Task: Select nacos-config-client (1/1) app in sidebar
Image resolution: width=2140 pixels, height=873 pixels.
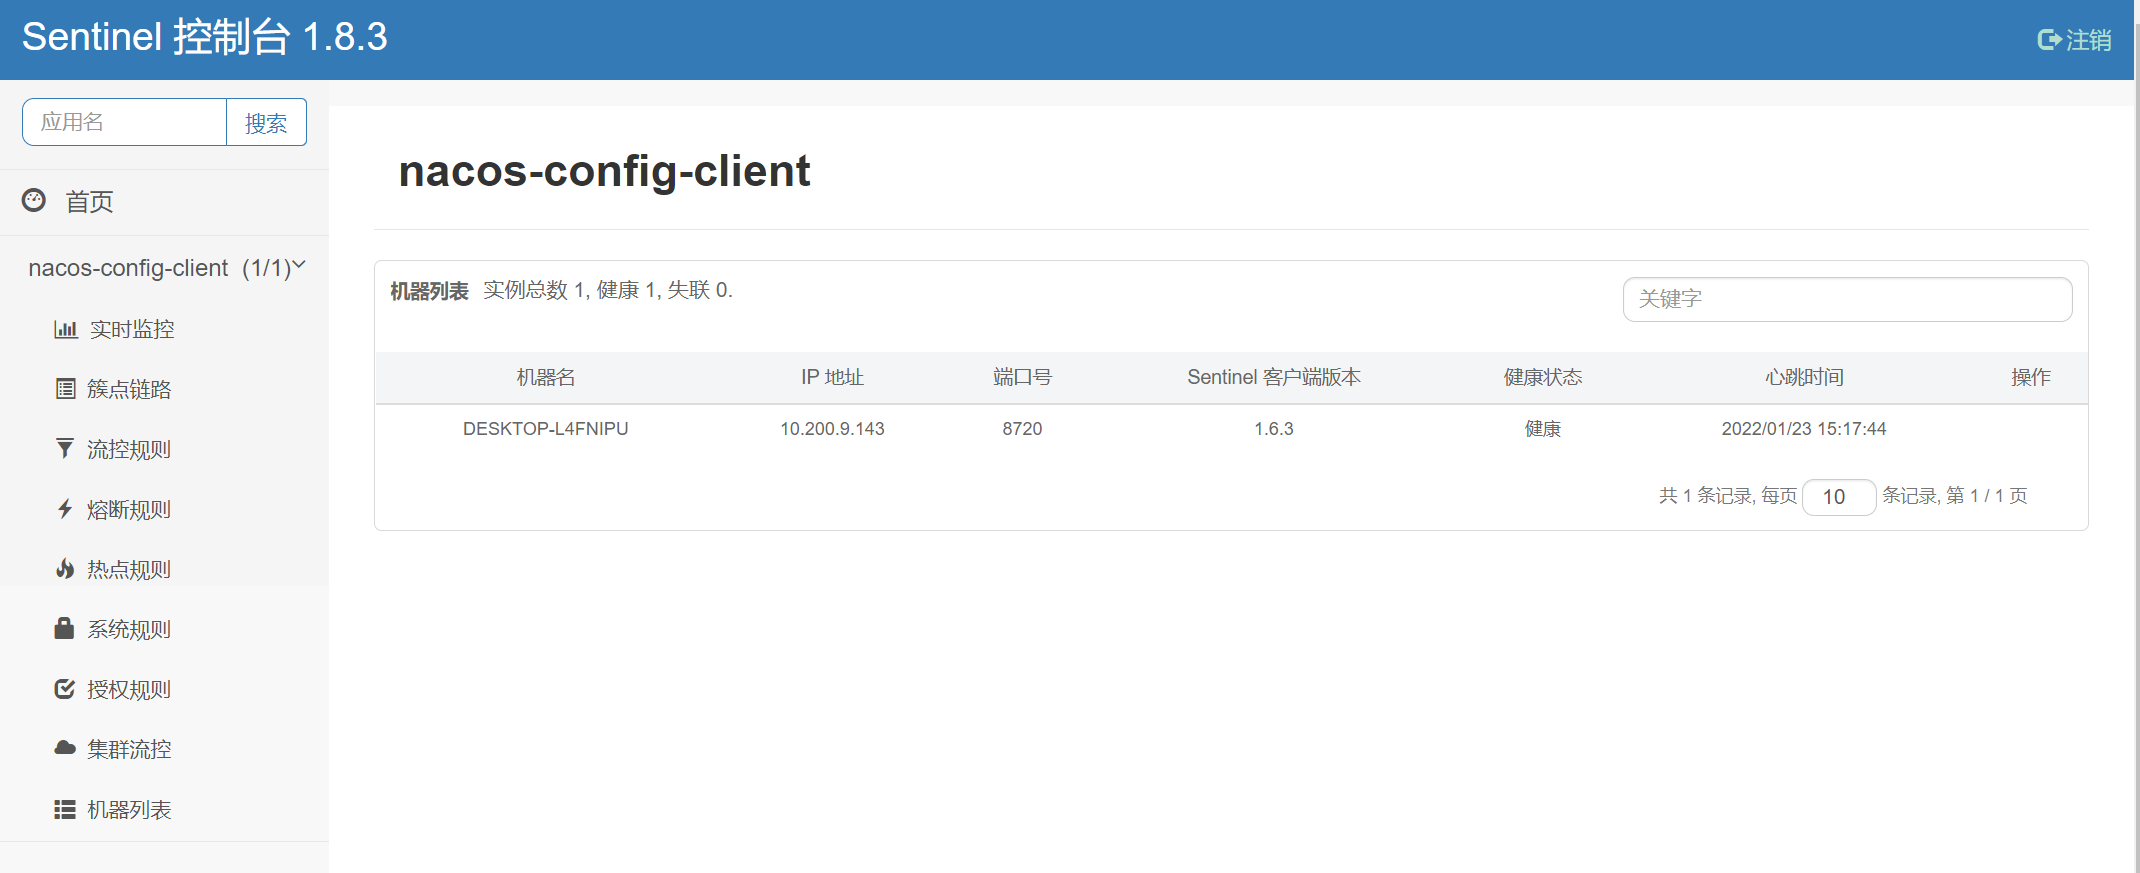Action: pos(160,268)
